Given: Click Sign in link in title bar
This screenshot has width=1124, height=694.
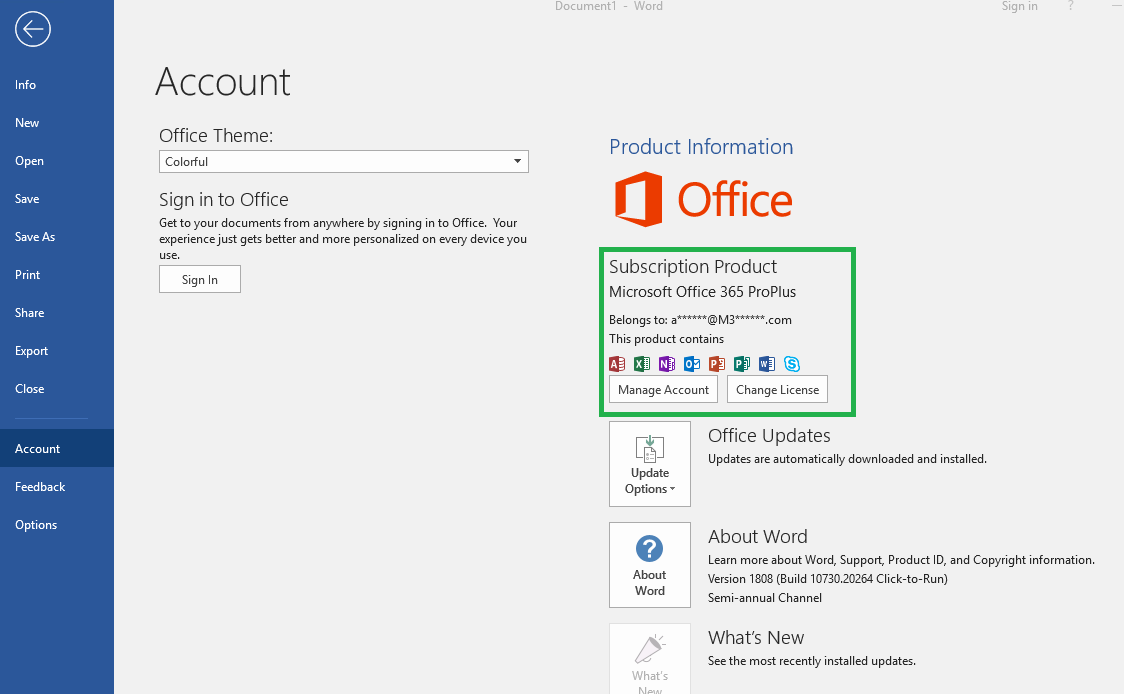Looking at the screenshot, I should click(x=1019, y=6).
